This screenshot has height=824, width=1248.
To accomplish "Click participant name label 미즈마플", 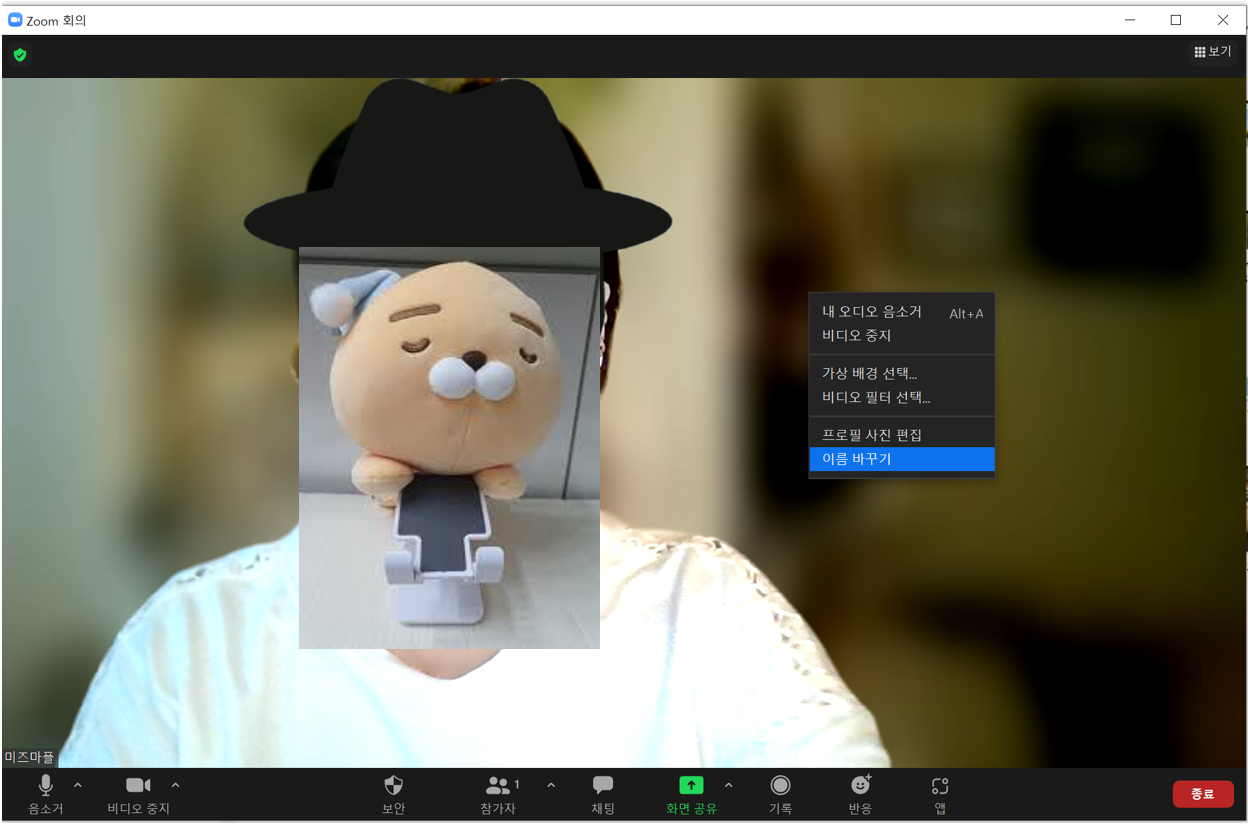I will click(x=29, y=758).
